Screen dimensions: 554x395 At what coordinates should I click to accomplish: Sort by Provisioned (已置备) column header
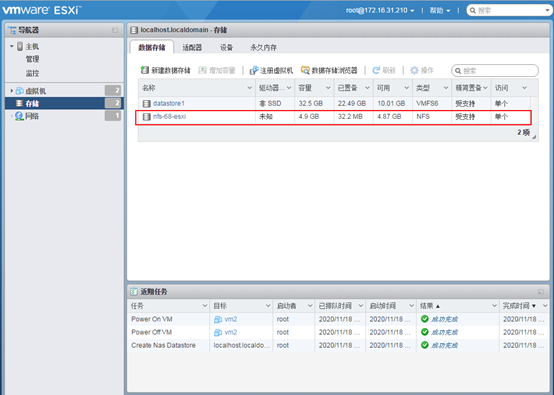348,88
